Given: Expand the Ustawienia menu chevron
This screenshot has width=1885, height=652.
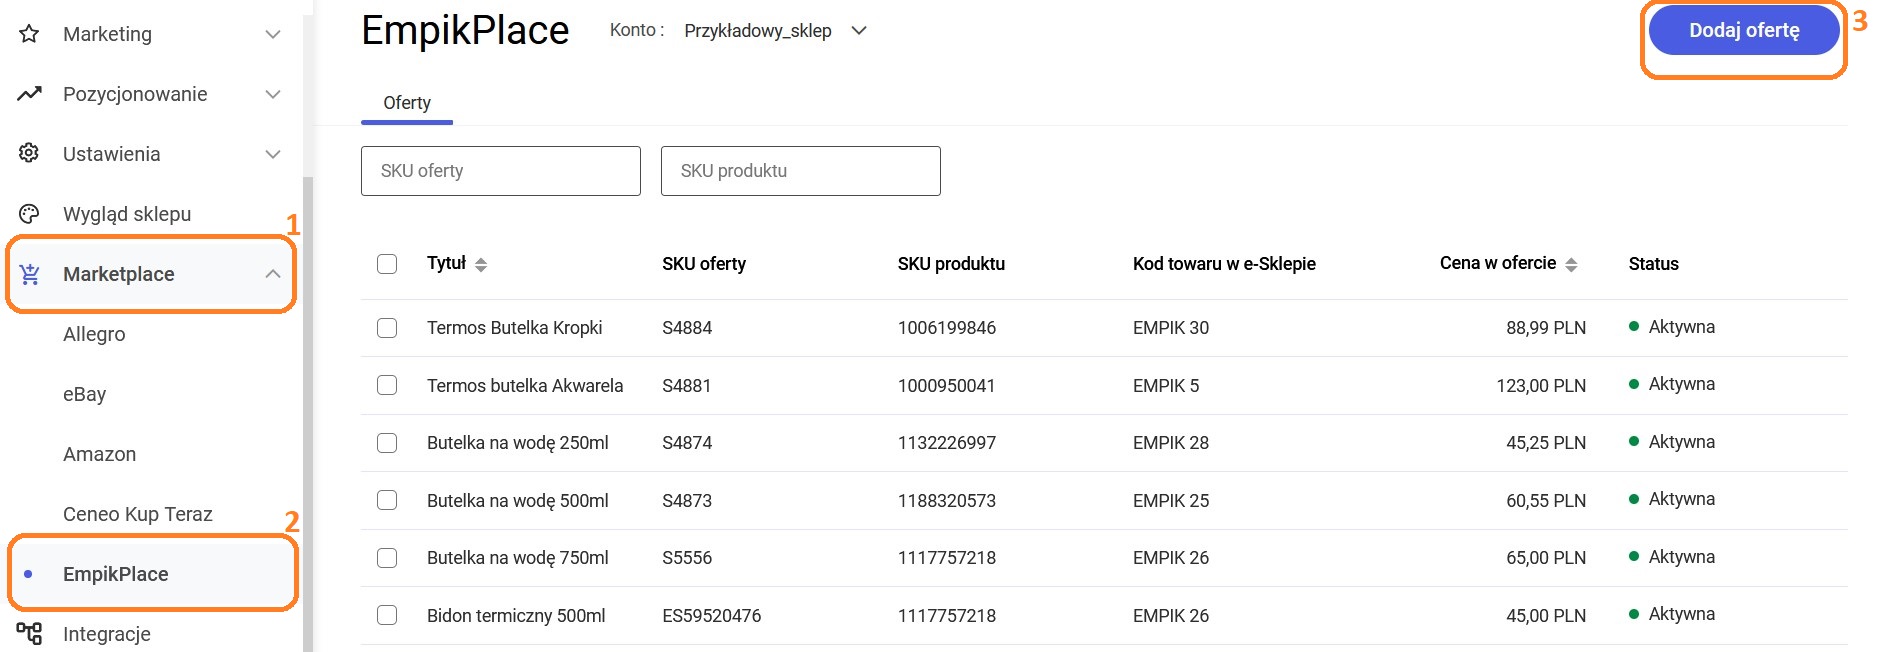Looking at the screenshot, I should [x=273, y=154].
